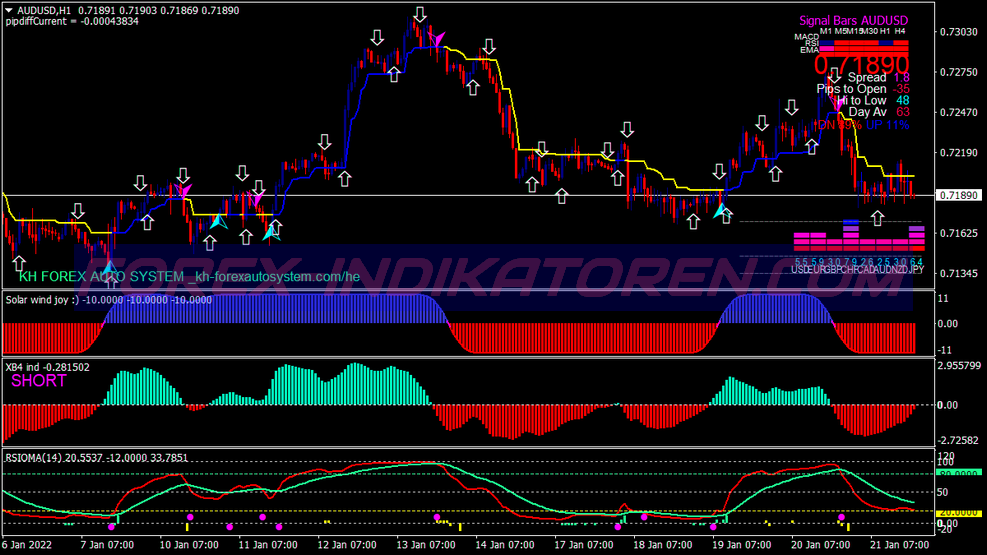Click the 17 Jan 07:00 date on time axis
Image resolution: width=987 pixels, height=555 pixels.
point(584,544)
